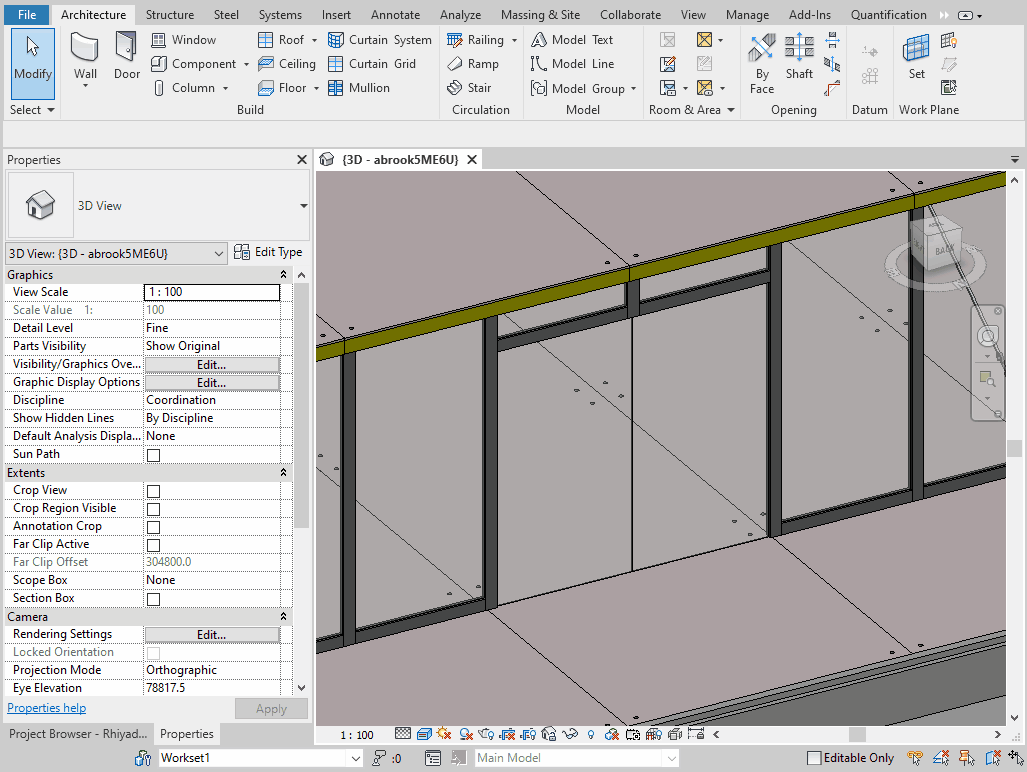
Task: Open the Worksets dropdown showing Workset1
Action: pos(356,757)
